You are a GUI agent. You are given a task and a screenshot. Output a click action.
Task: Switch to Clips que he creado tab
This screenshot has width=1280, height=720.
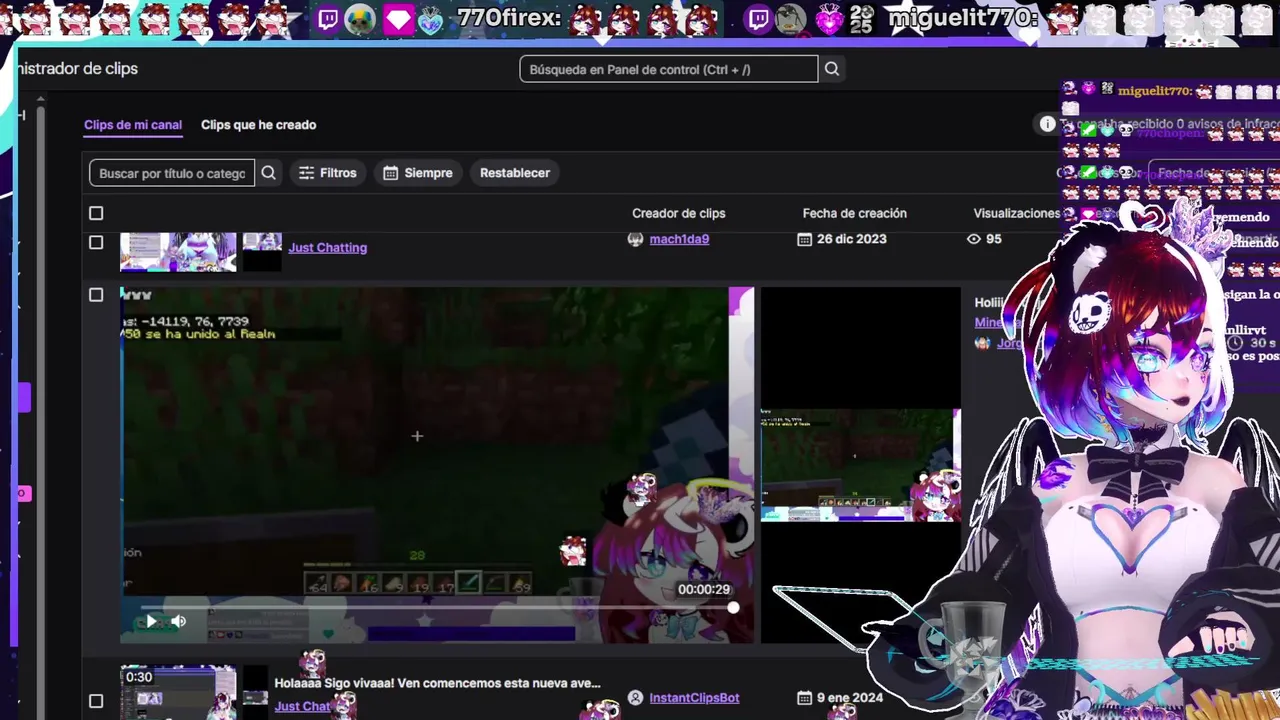click(258, 125)
